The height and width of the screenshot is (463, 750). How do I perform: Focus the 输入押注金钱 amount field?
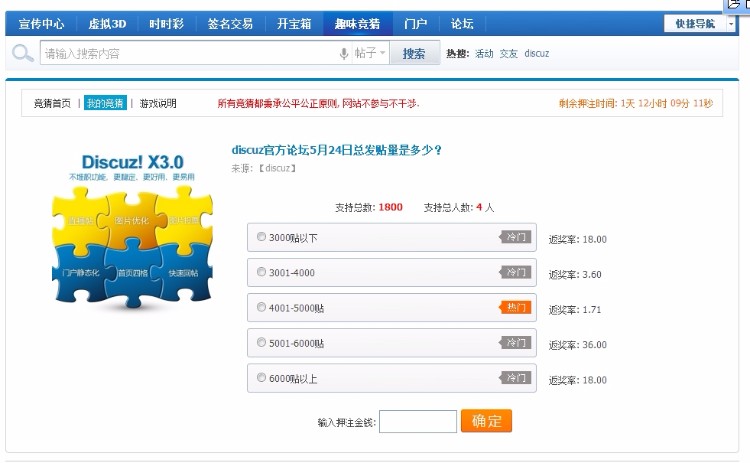click(x=418, y=421)
